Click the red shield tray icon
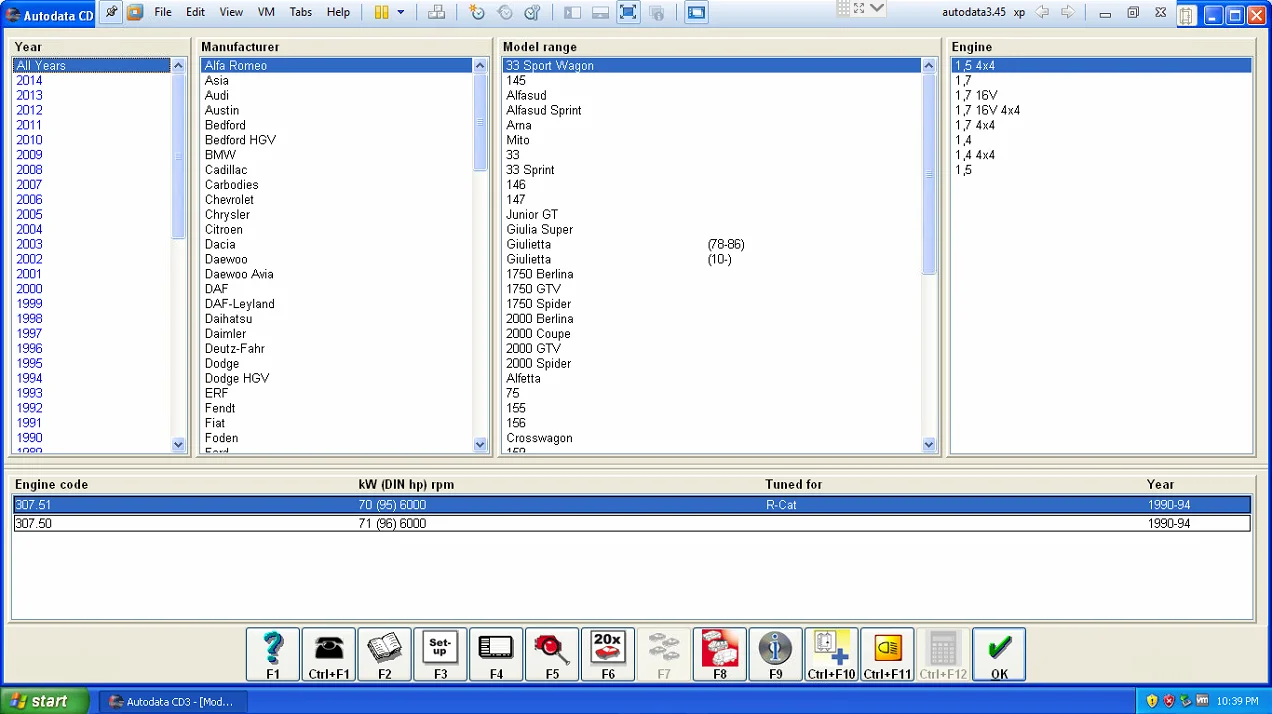Image resolution: width=1272 pixels, height=714 pixels. click(1168, 701)
